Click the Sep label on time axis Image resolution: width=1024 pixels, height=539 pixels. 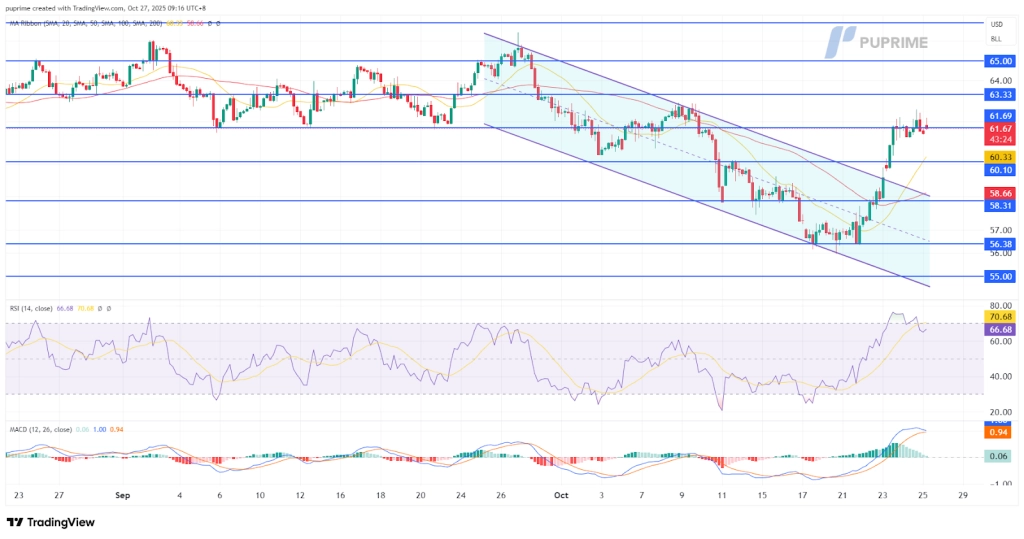pyautogui.click(x=123, y=495)
